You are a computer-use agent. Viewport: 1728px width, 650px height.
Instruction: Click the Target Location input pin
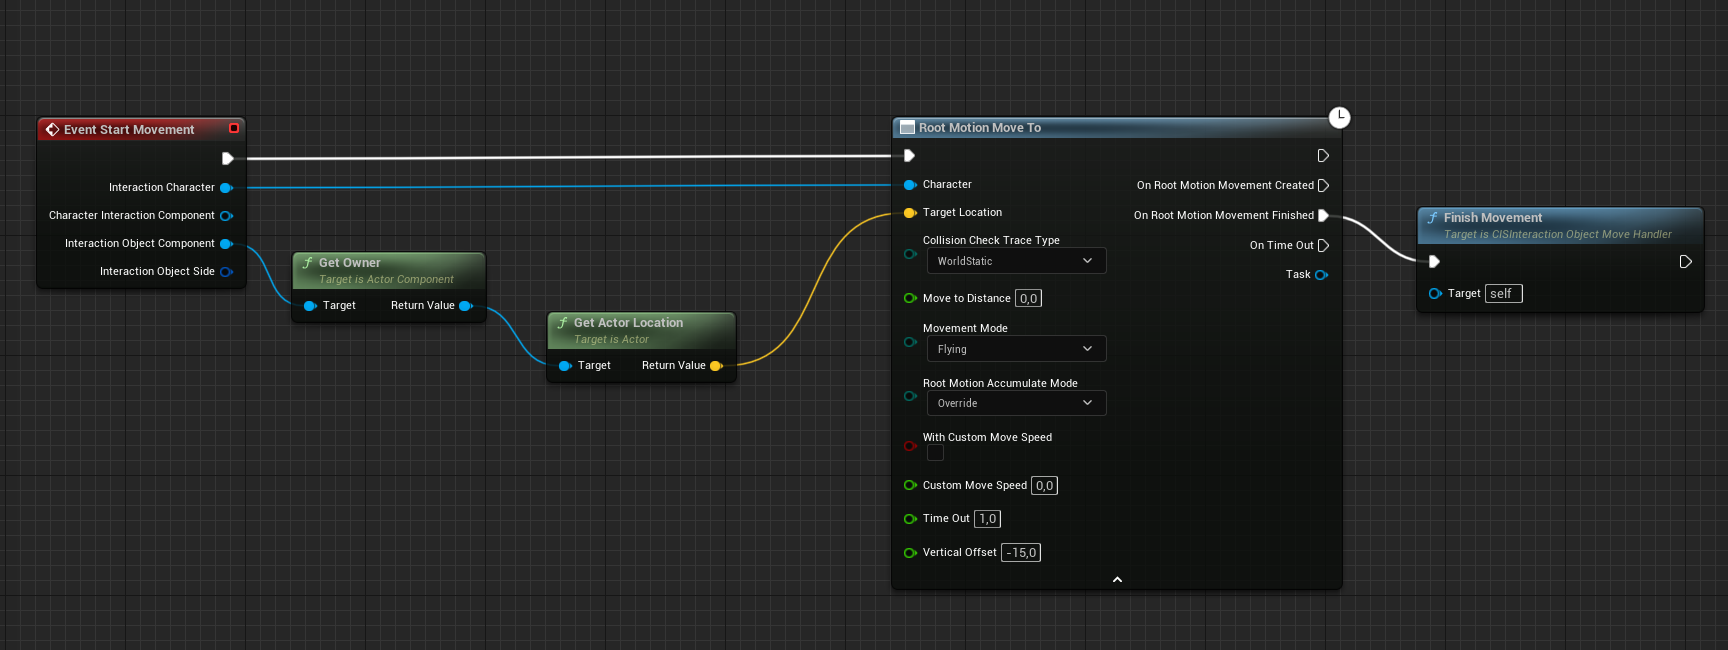pos(910,213)
